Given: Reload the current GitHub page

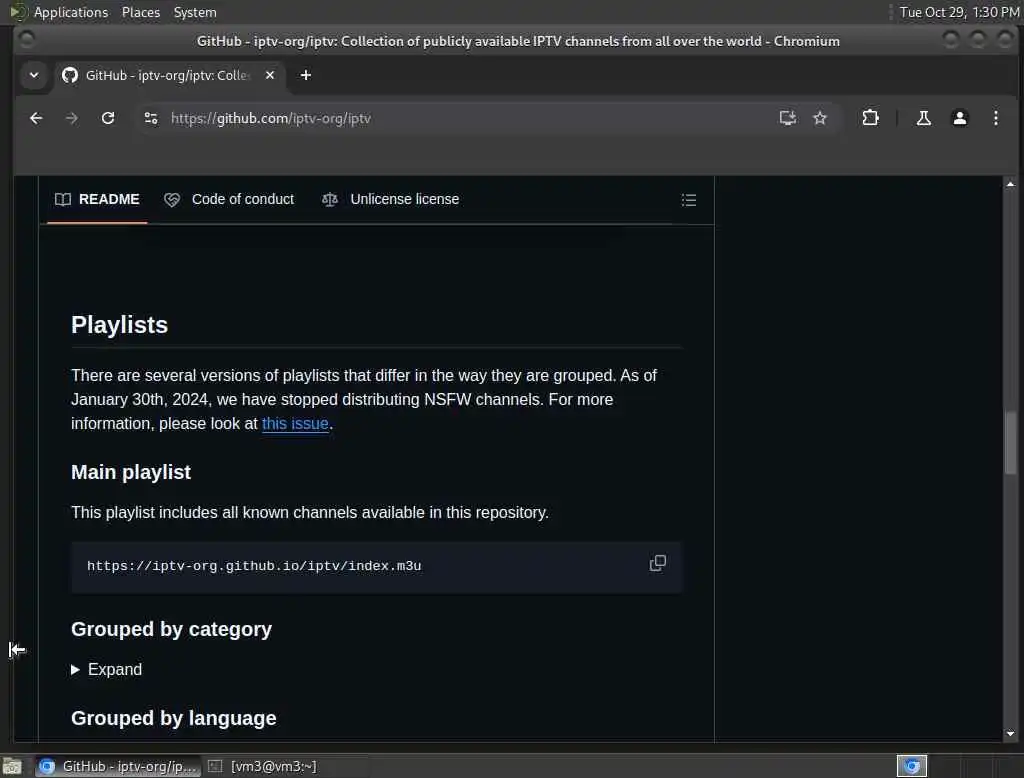Looking at the screenshot, I should (108, 118).
